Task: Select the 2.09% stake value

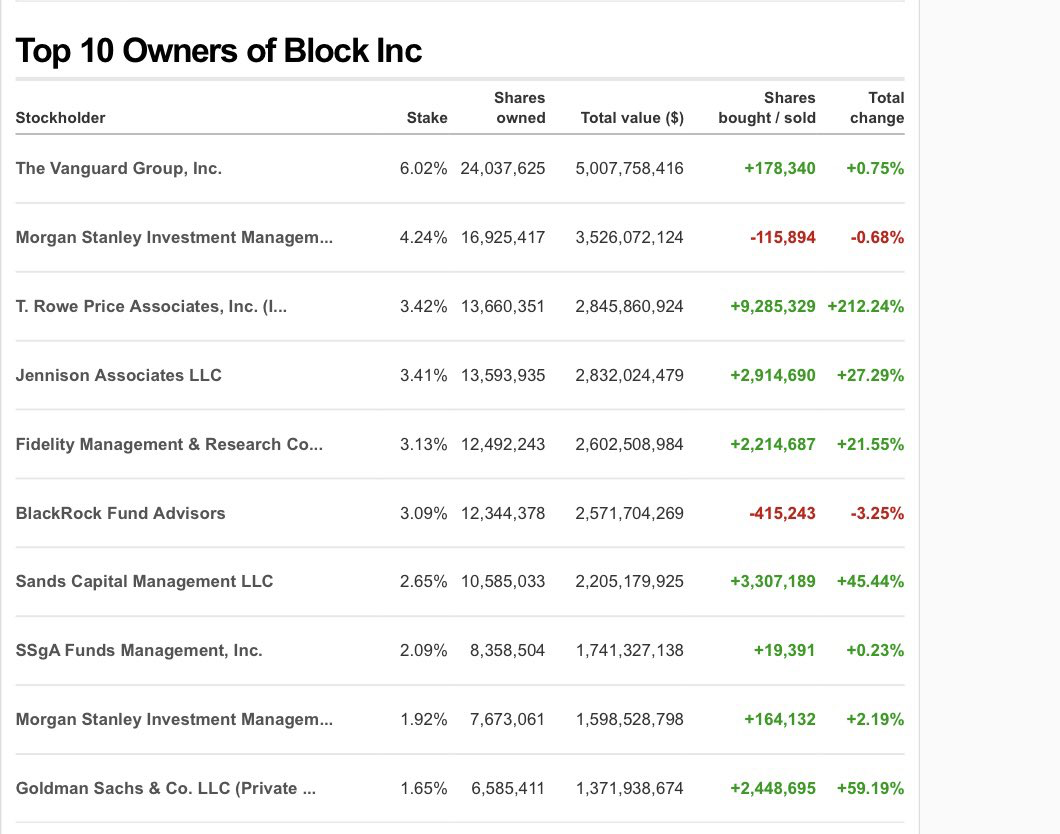Action: tap(423, 650)
